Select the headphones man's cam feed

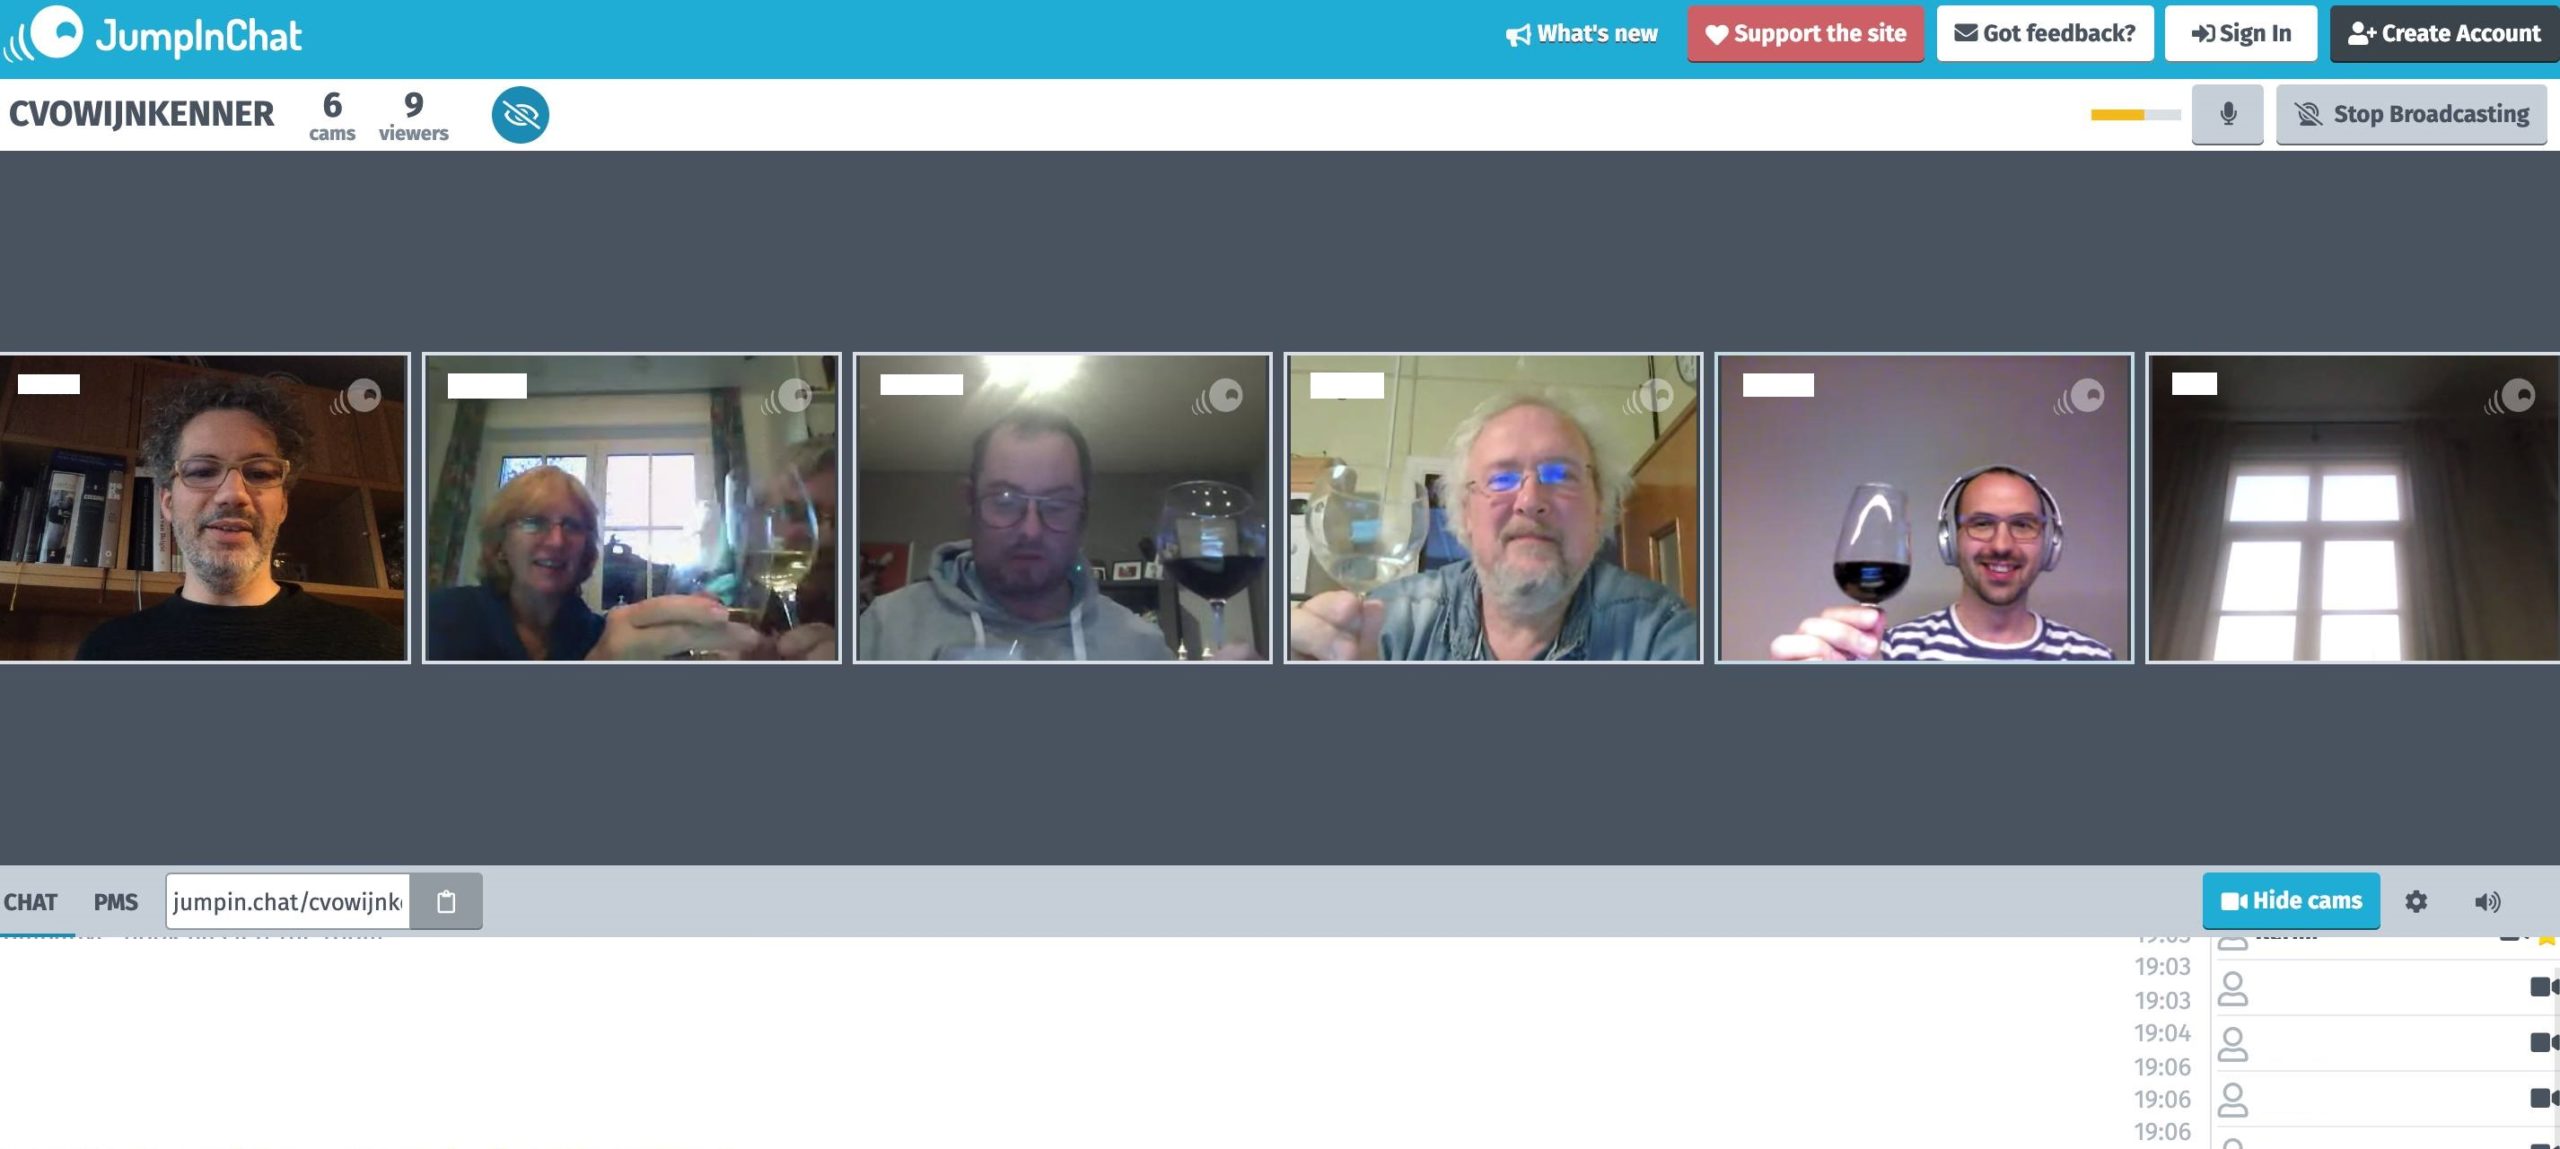point(1924,508)
